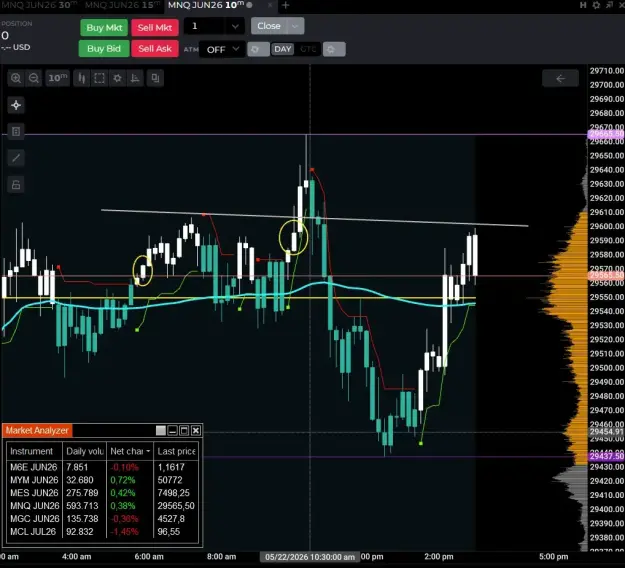Activate the dashed rectangle selection tool

99,78
